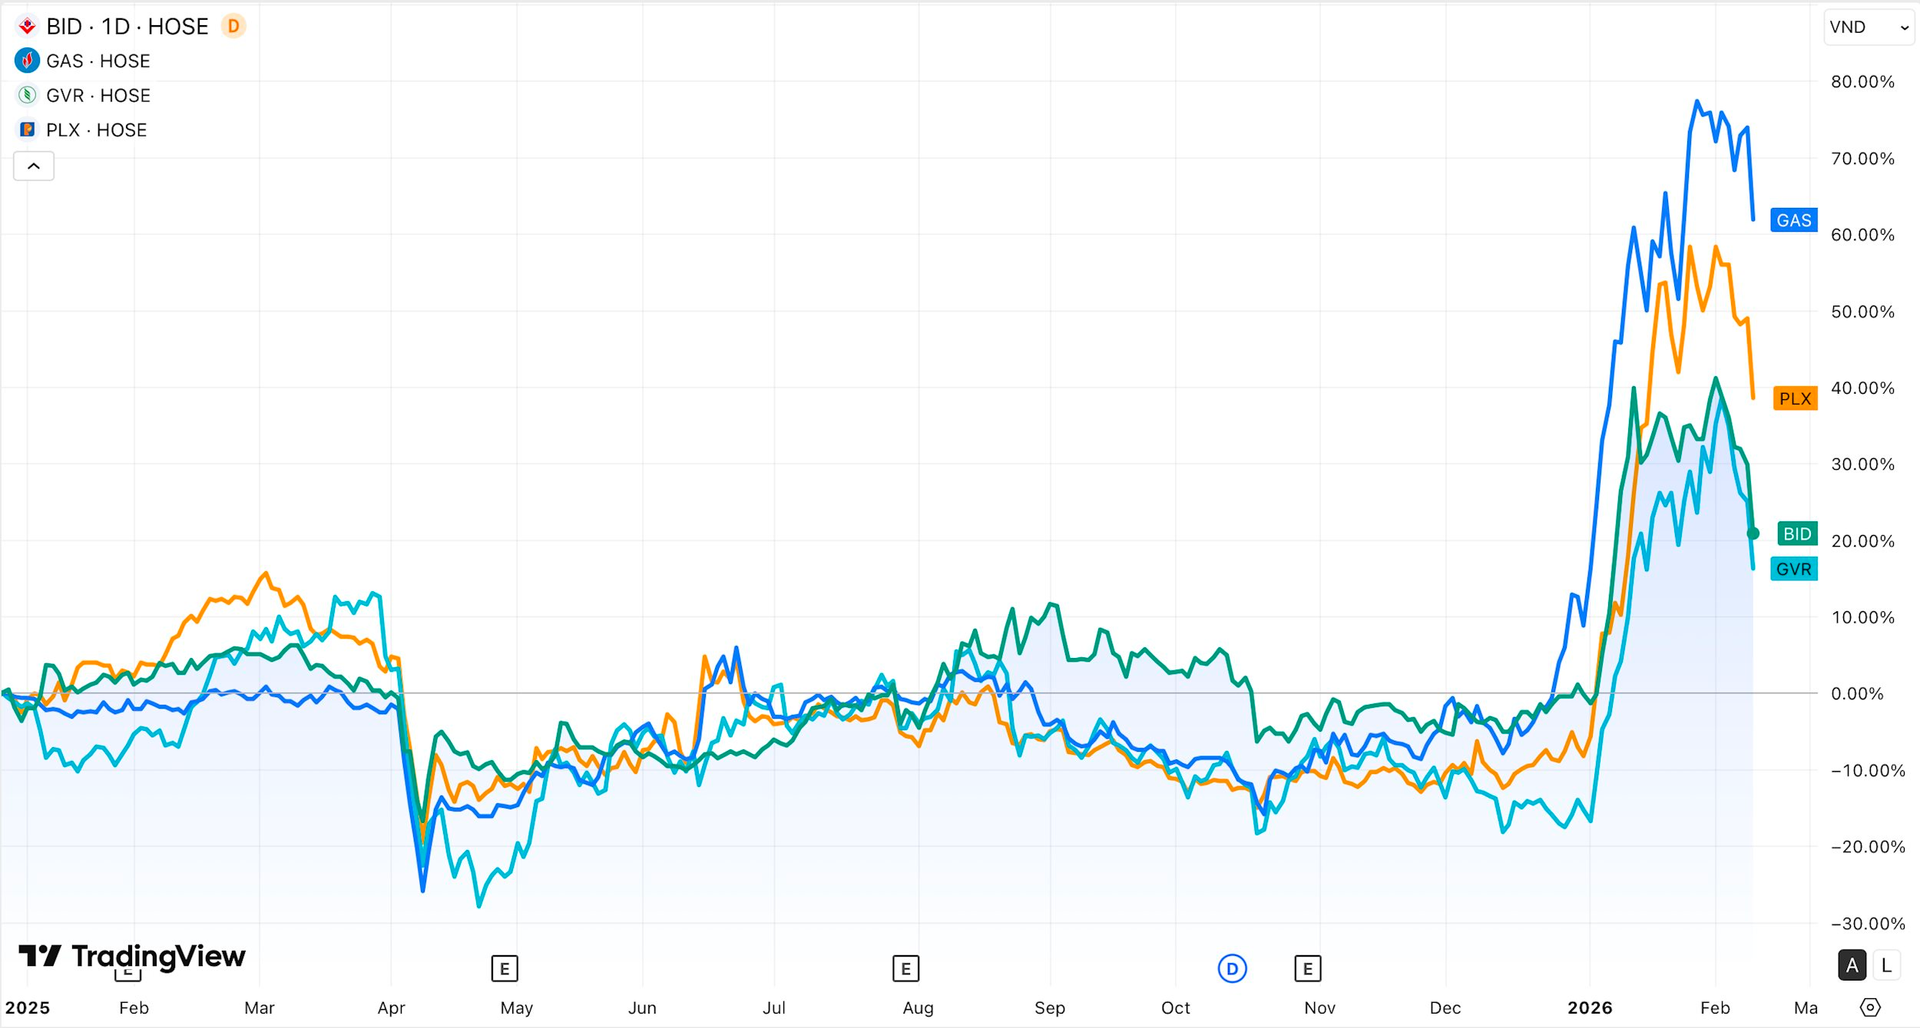This screenshot has height=1028, width=1920.
Task: Click the blue GAS price label
Action: pos(1794,220)
